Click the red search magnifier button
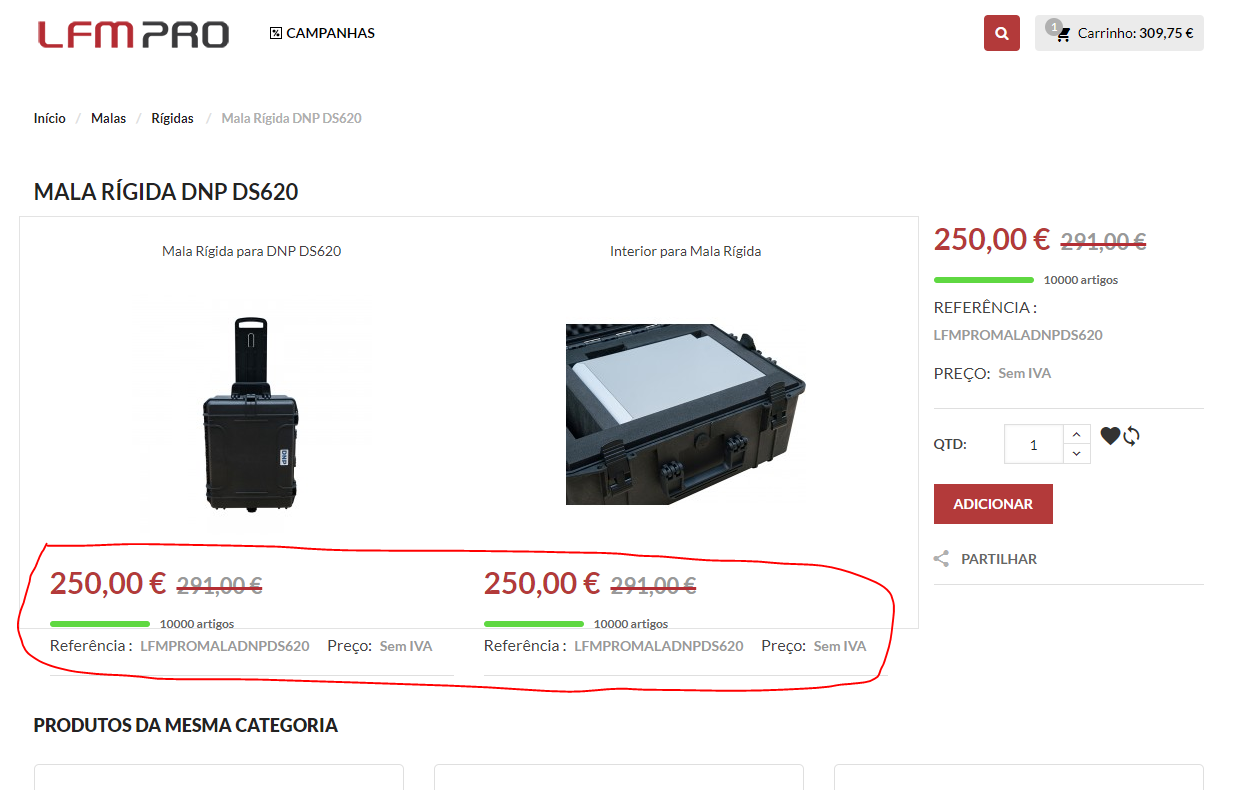1256x790 pixels. point(1001,33)
